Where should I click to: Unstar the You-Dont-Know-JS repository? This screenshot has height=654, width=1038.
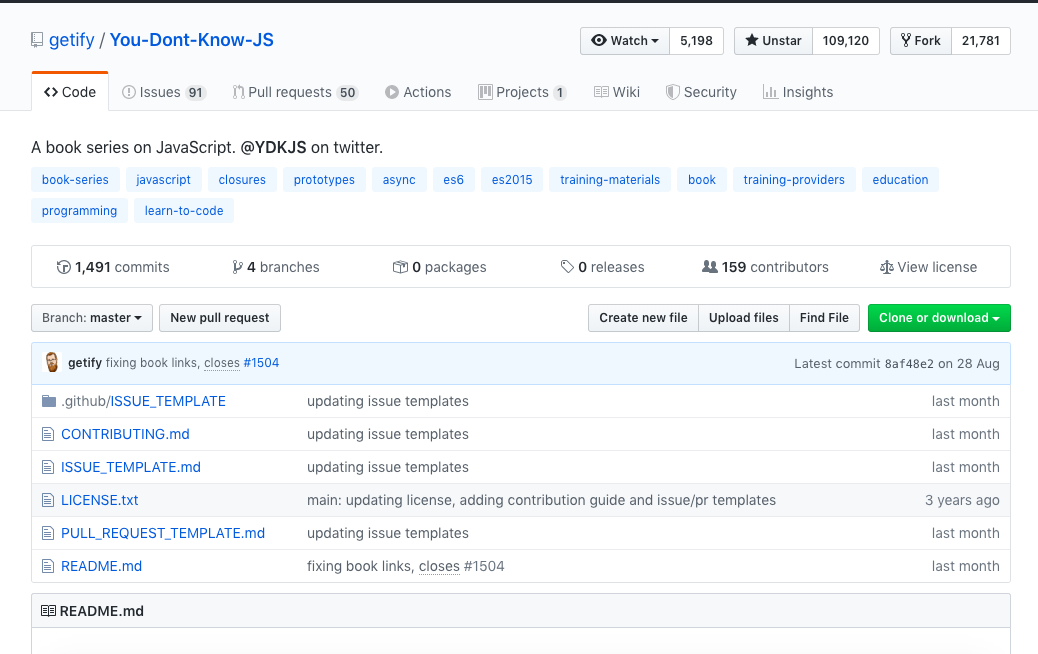point(773,40)
